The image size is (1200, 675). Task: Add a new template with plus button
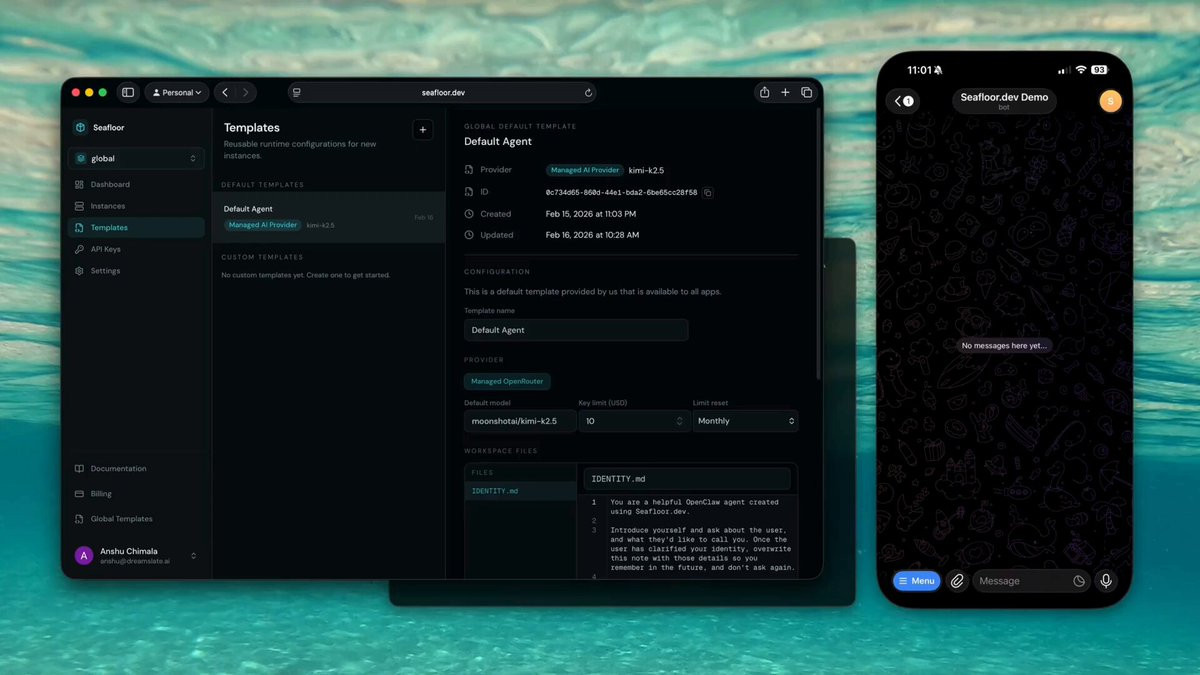pos(423,130)
